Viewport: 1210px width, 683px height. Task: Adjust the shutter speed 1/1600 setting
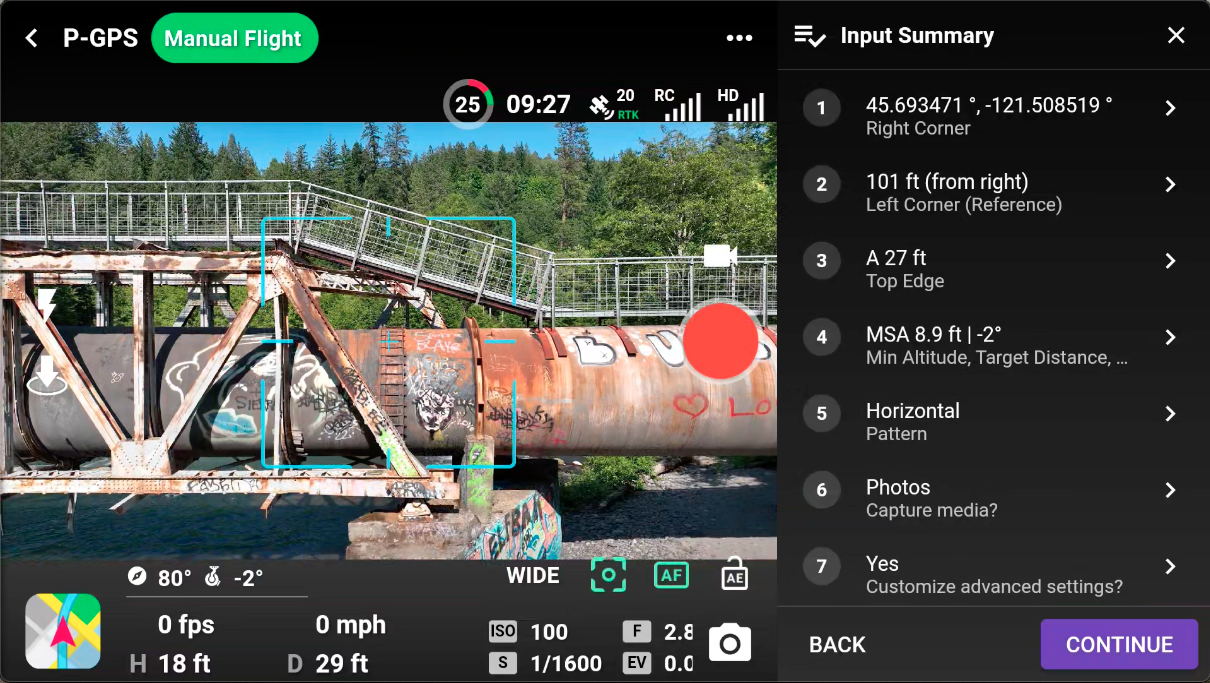pyautogui.click(x=545, y=663)
